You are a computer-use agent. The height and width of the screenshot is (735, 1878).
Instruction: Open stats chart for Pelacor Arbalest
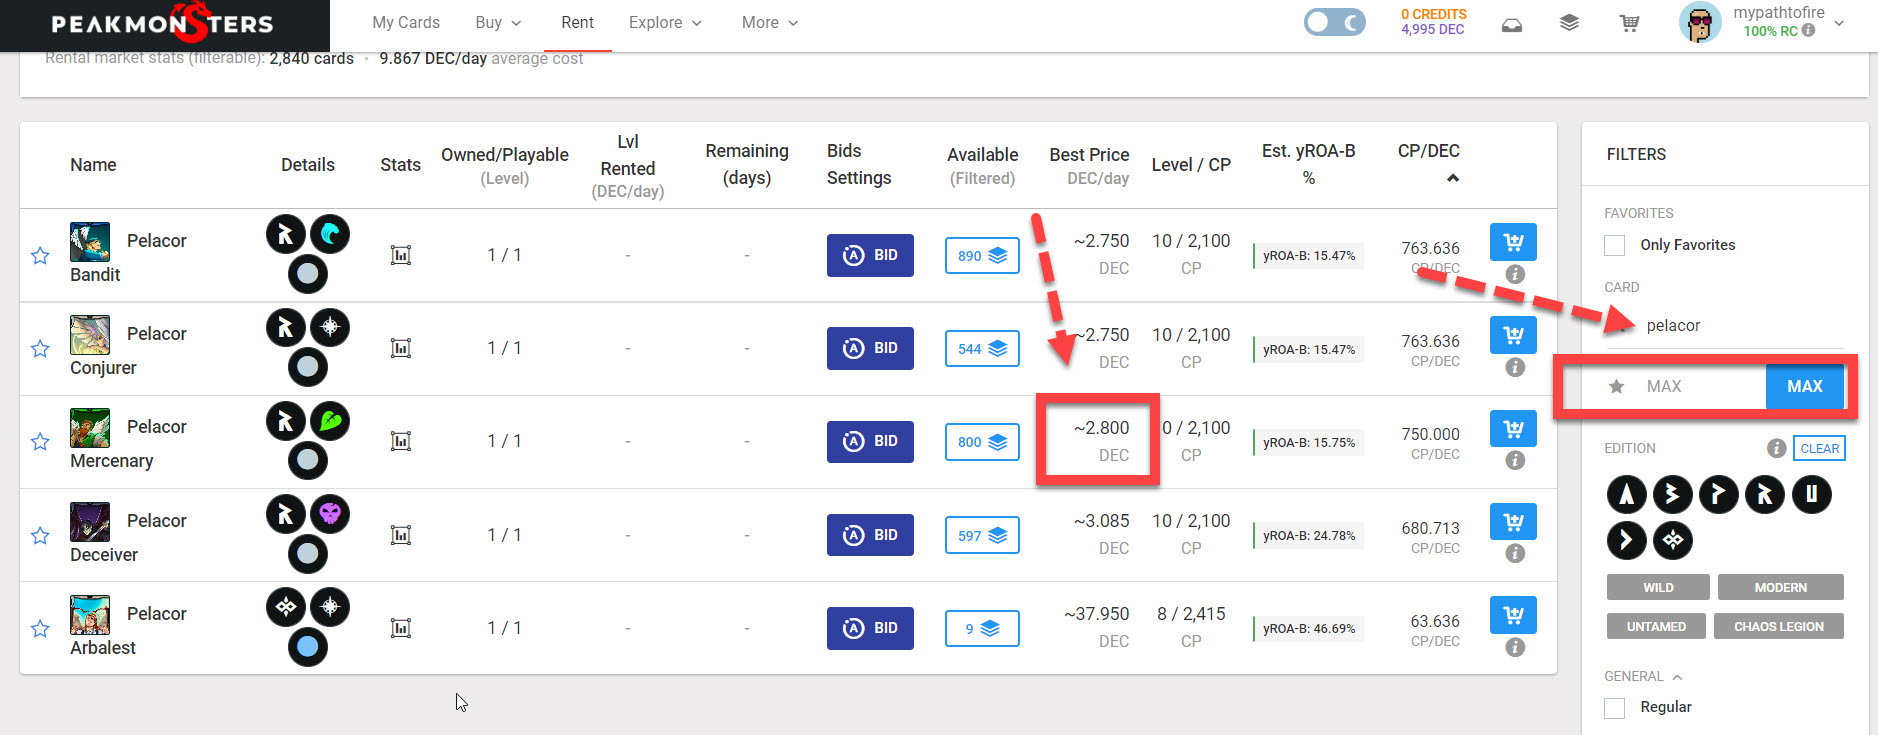[x=401, y=628]
